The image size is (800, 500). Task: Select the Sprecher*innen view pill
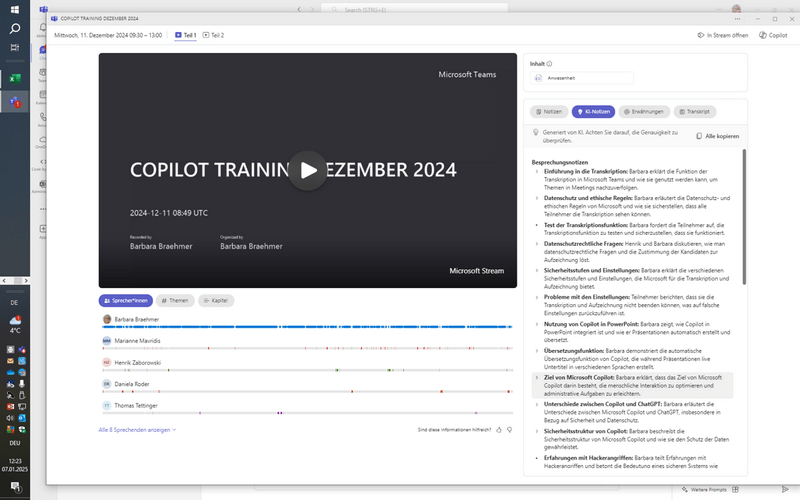[x=125, y=300]
